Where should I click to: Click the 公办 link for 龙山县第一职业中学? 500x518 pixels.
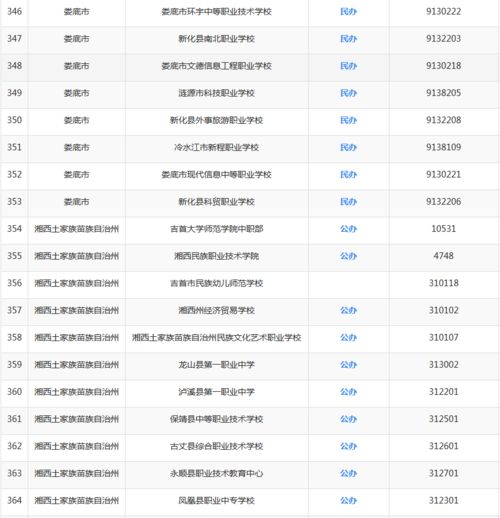(x=348, y=365)
